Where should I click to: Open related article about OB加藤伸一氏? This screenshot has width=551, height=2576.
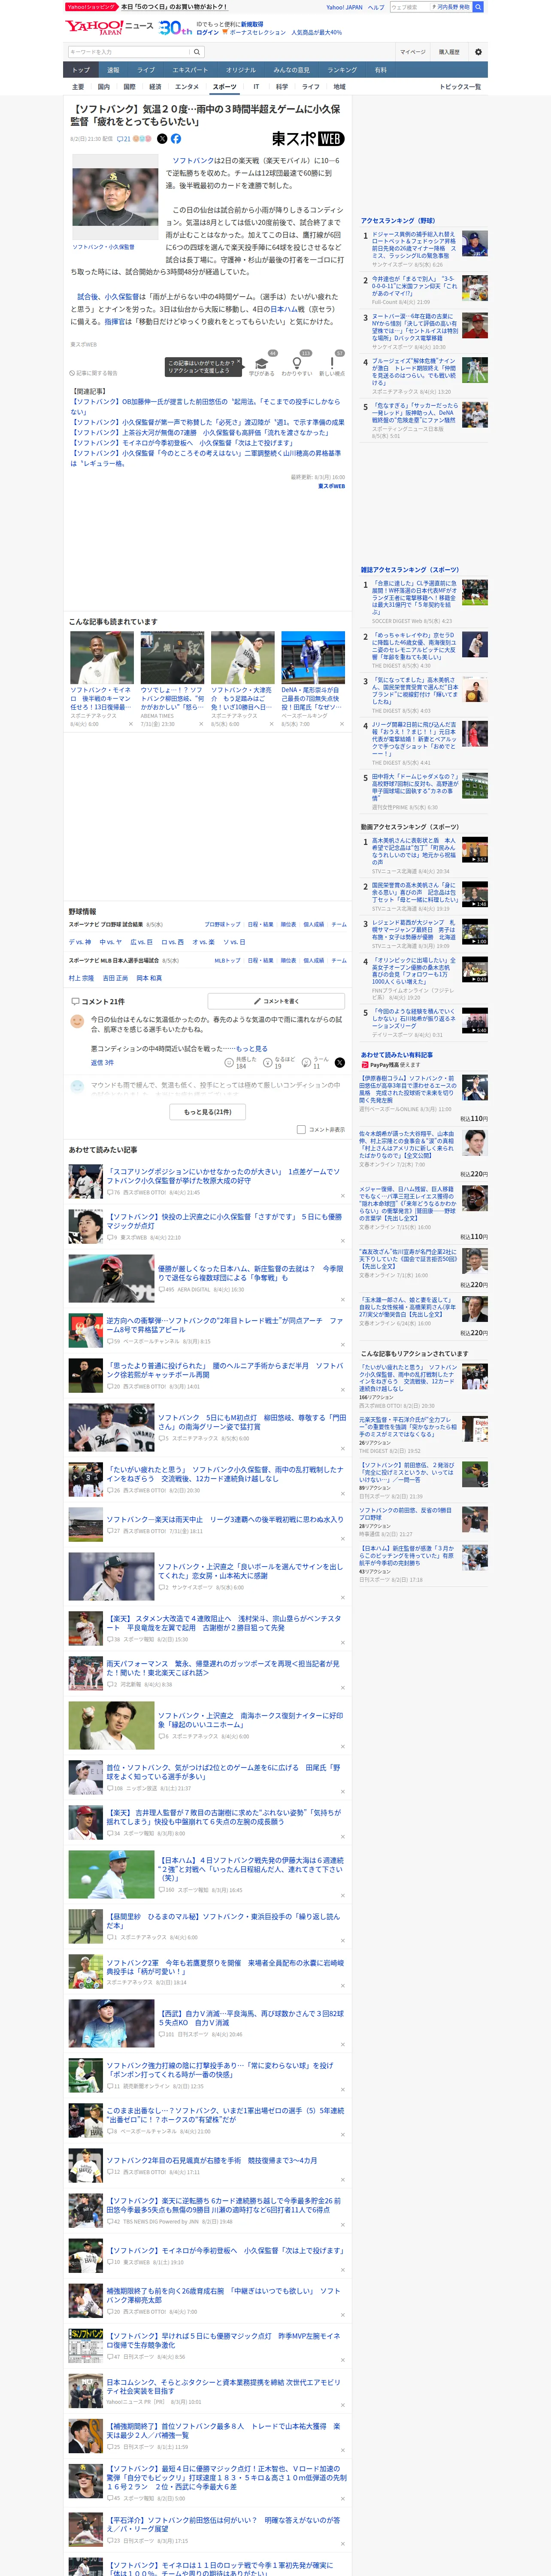pyautogui.click(x=205, y=406)
